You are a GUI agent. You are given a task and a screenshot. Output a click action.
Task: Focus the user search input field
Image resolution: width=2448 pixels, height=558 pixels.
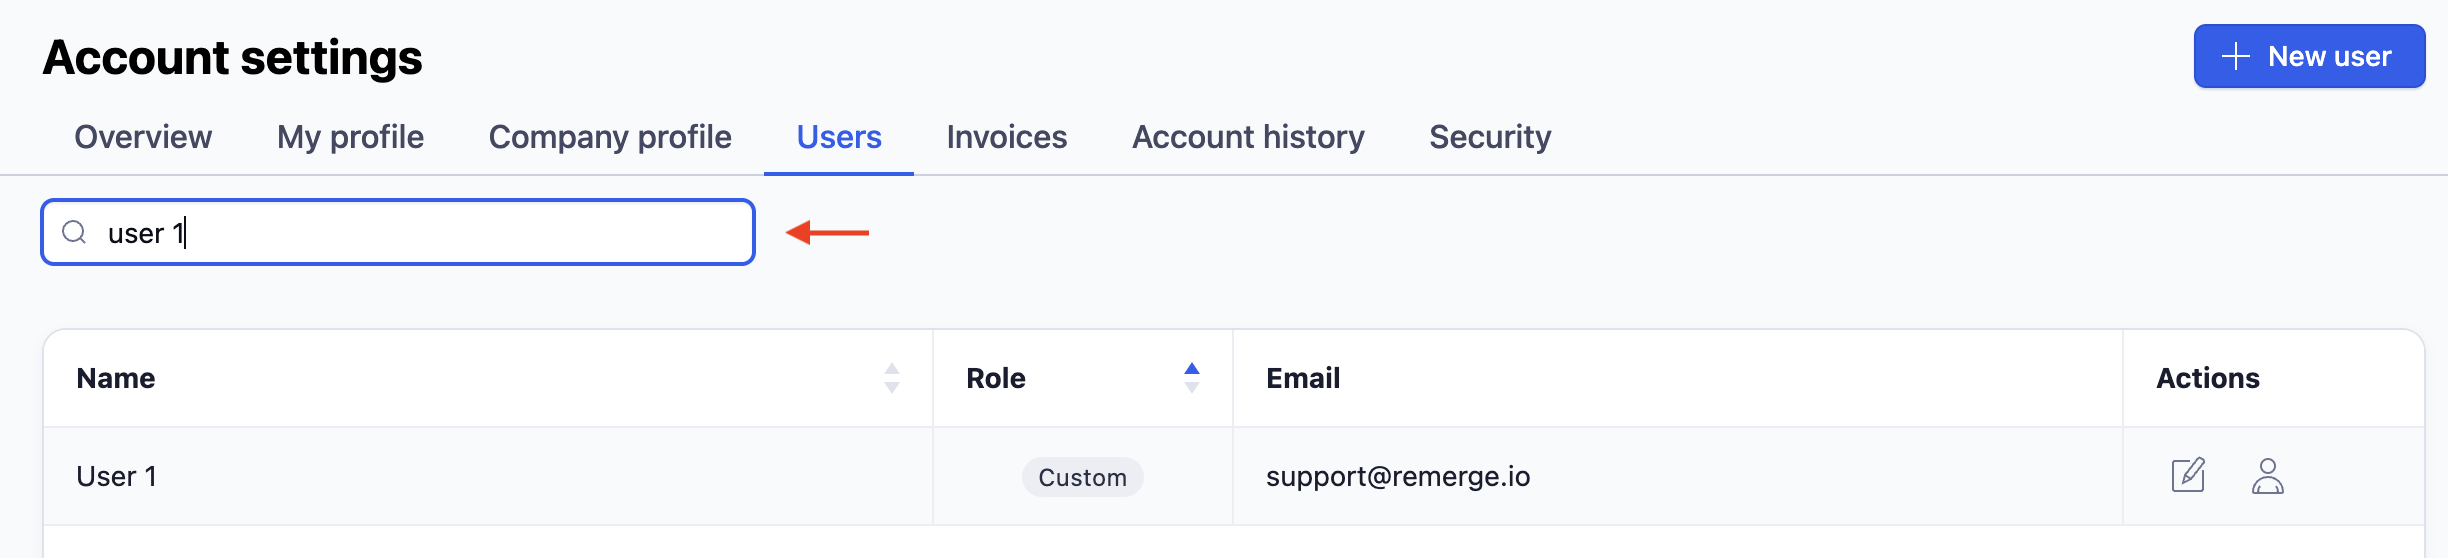click(x=398, y=232)
